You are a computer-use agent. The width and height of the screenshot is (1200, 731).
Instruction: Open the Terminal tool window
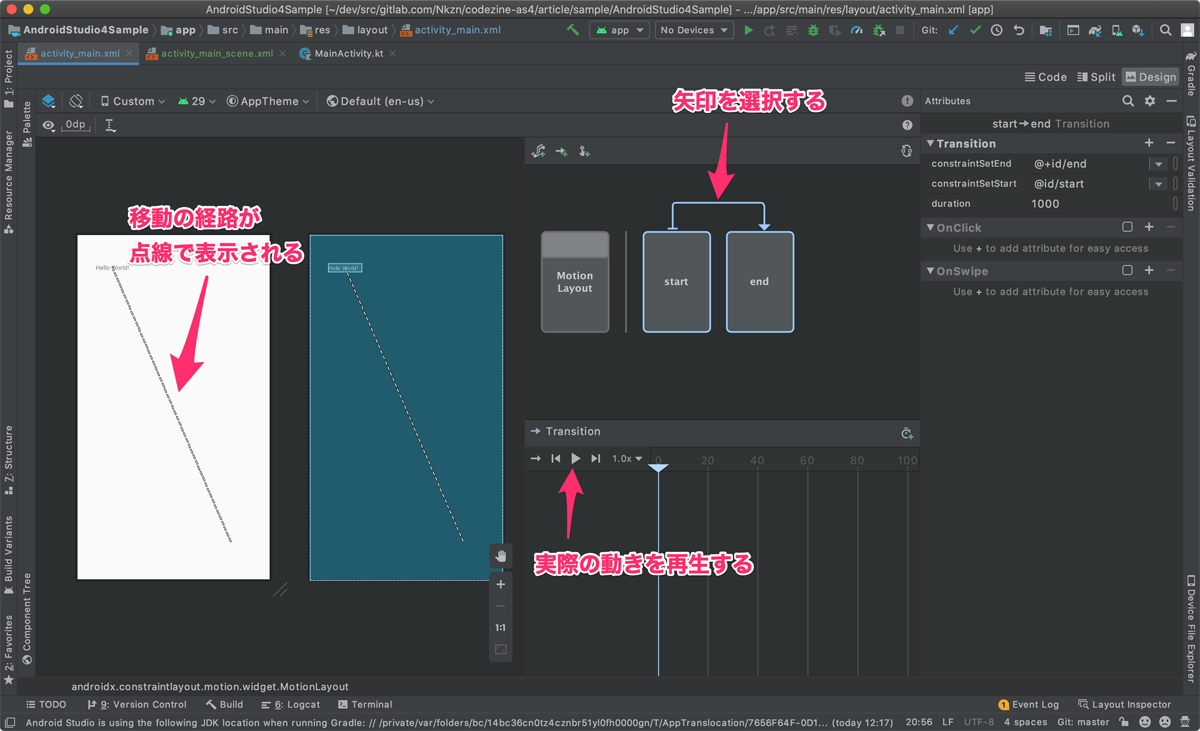point(365,704)
